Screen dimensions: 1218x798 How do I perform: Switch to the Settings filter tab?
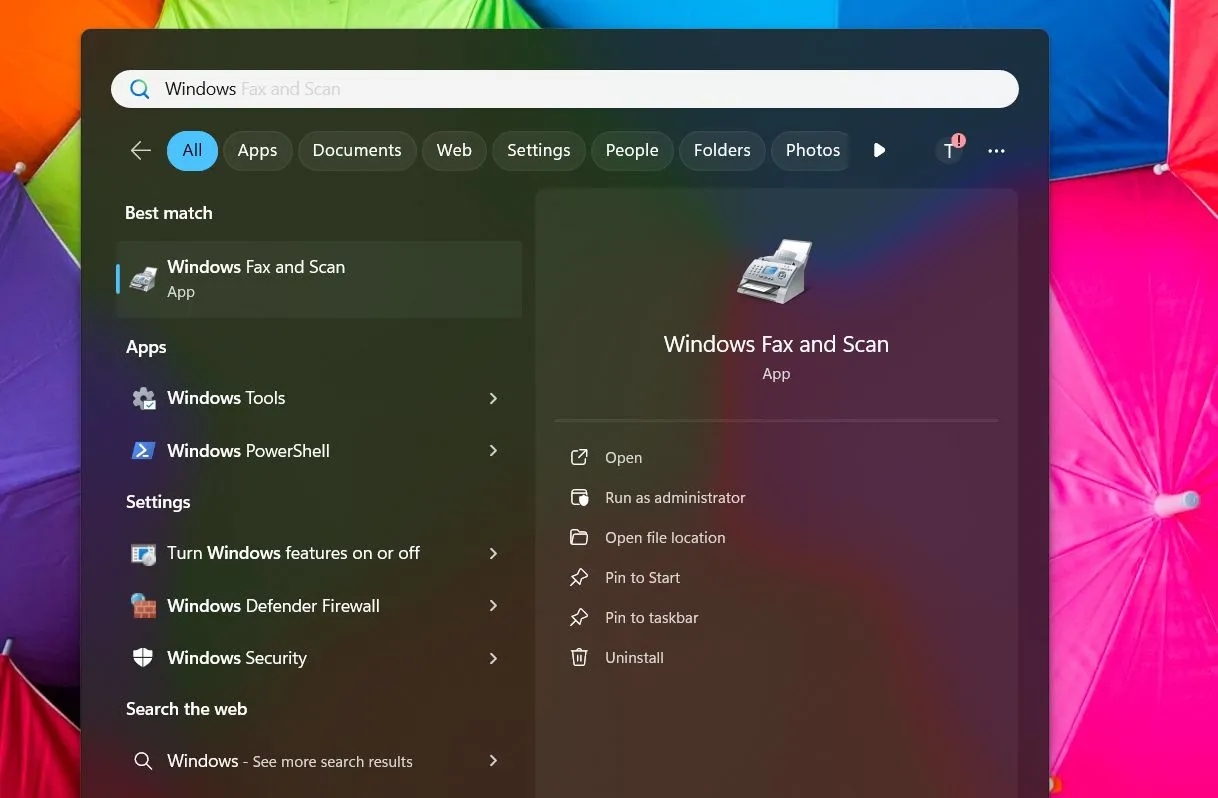point(538,150)
